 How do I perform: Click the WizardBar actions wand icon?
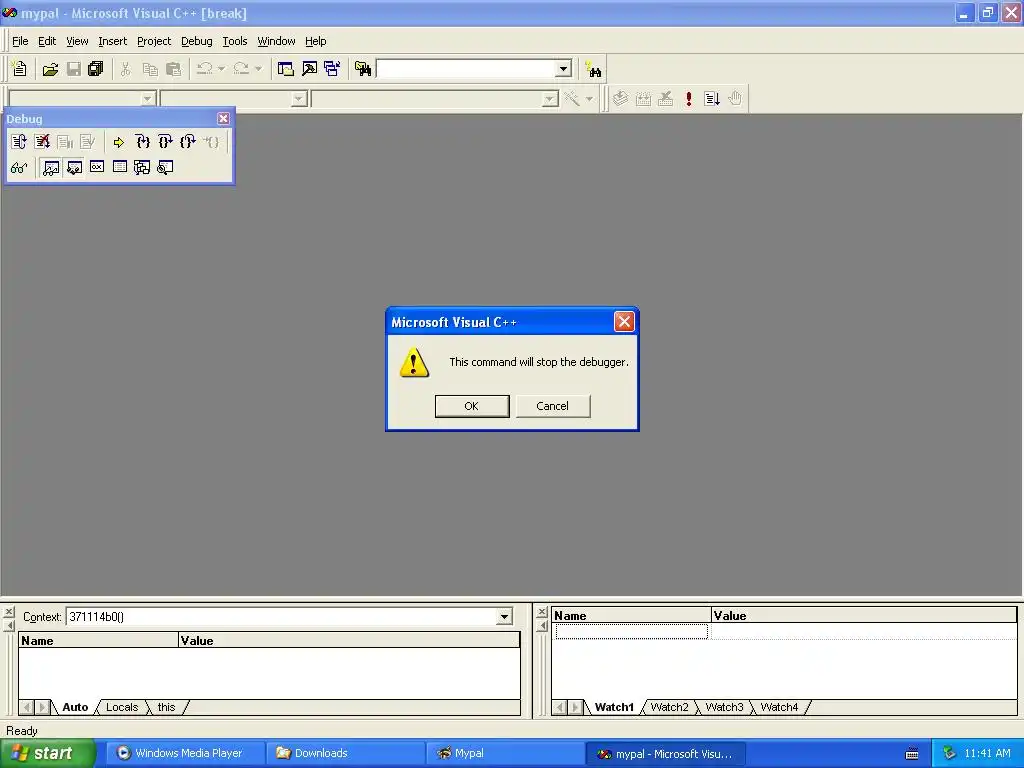tap(571, 99)
